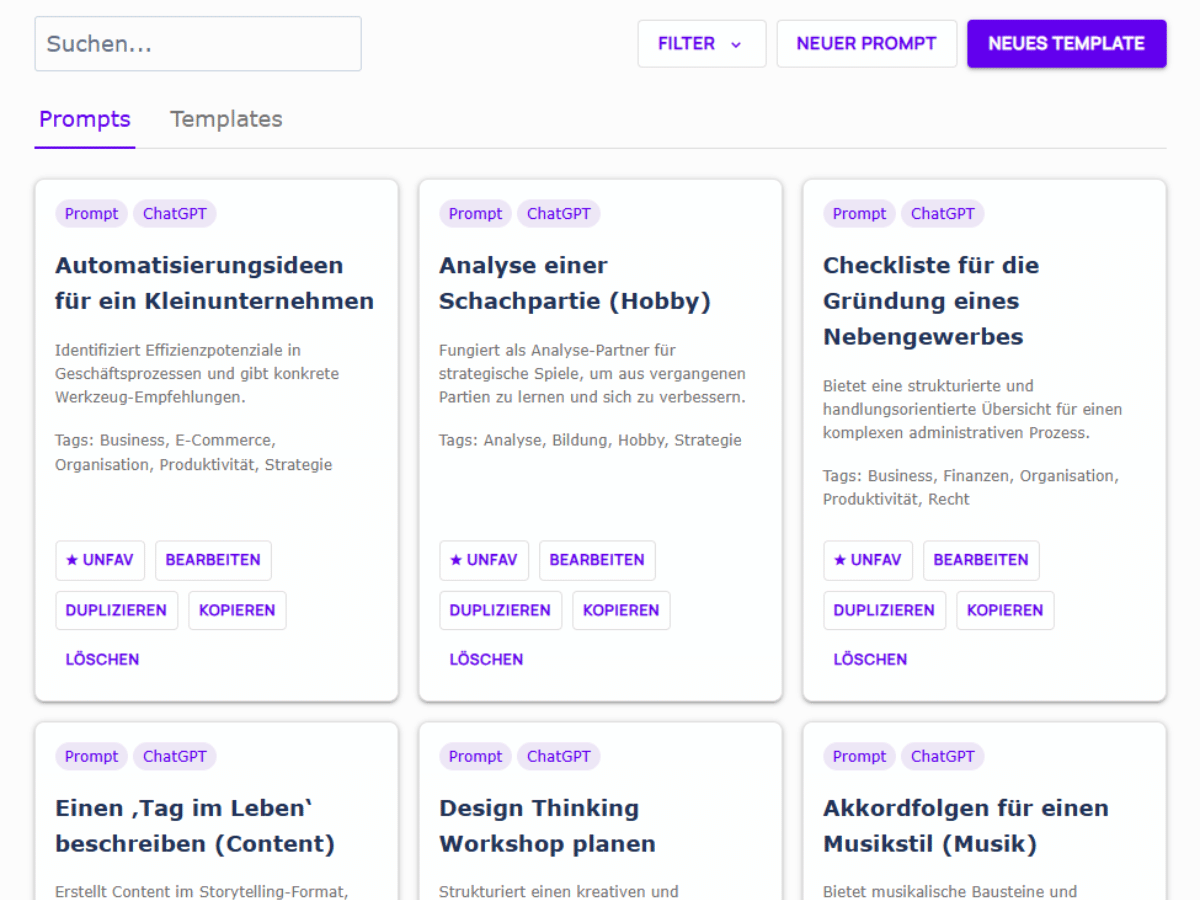Toggle favorite star on Schachpartie card
This screenshot has height=900, width=1200.
point(484,560)
